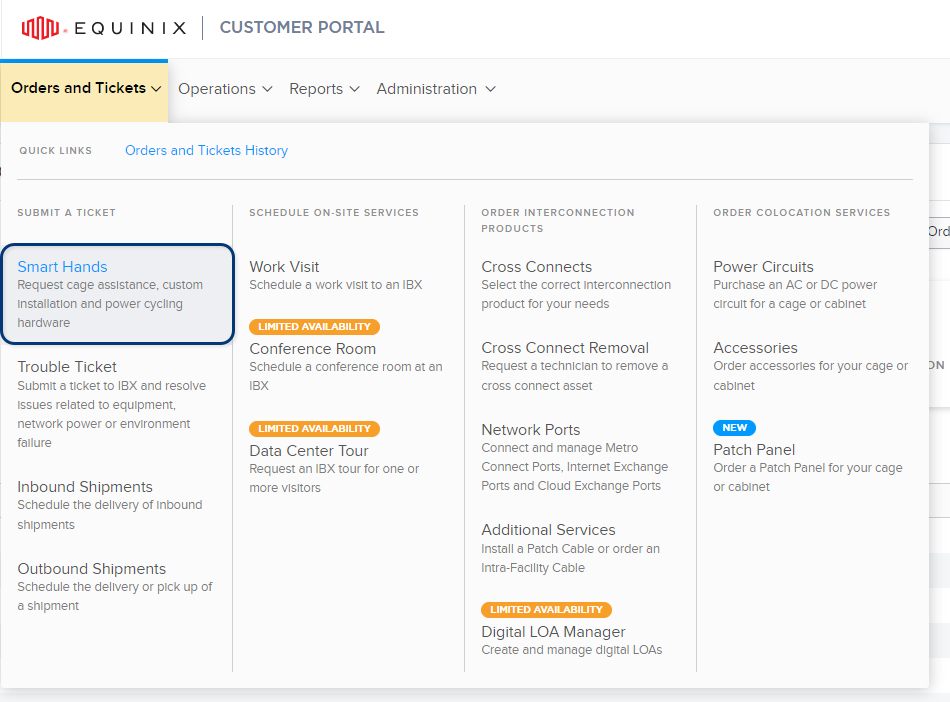950x702 pixels.
Task: Open Conference Room scheduling
Action: (313, 349)
